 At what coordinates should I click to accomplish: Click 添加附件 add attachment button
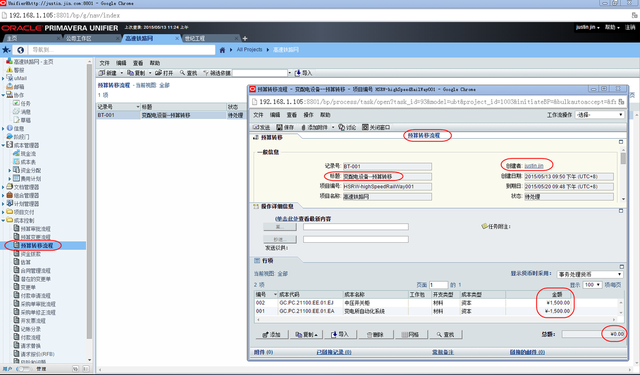(315, 127)
